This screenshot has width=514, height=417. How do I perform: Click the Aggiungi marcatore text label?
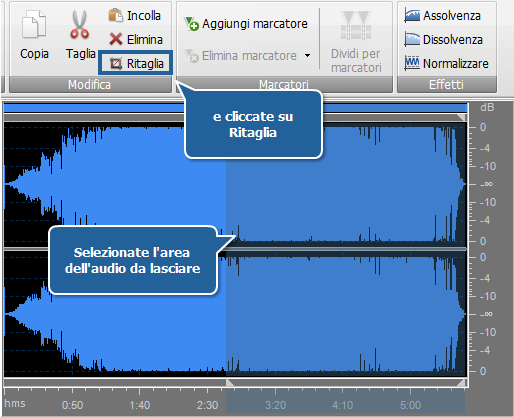pos(255,24)
